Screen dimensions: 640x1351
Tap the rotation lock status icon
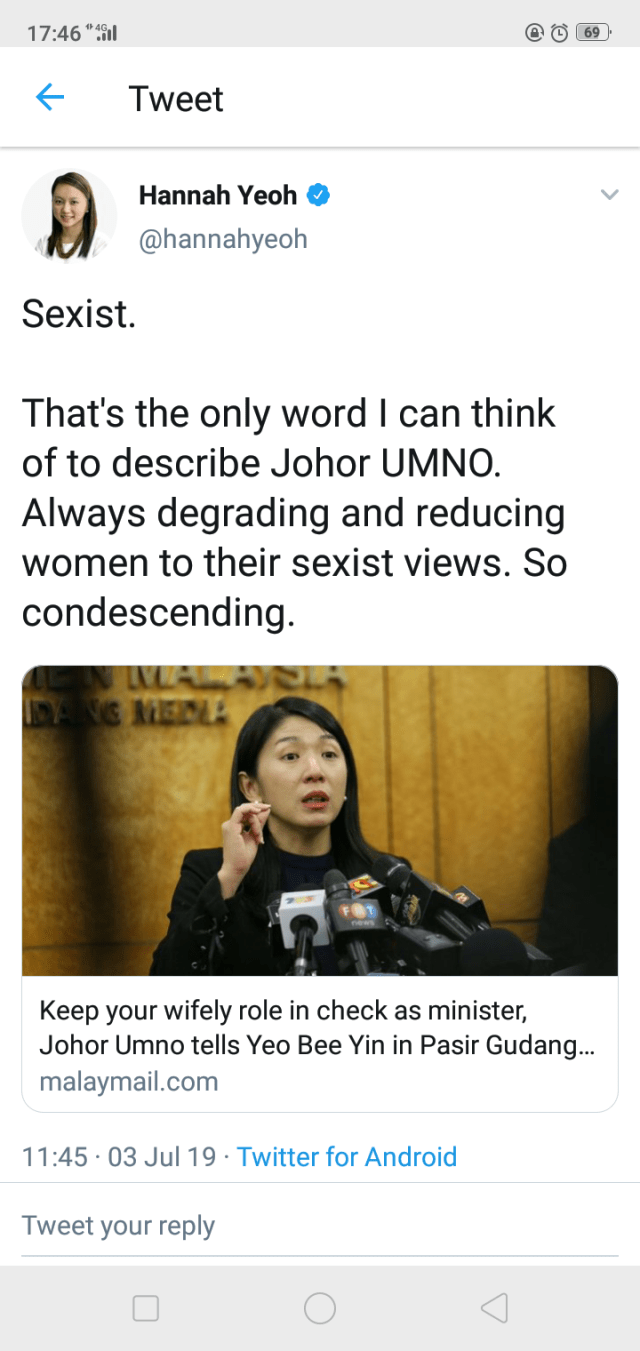(x=535, y=32)
